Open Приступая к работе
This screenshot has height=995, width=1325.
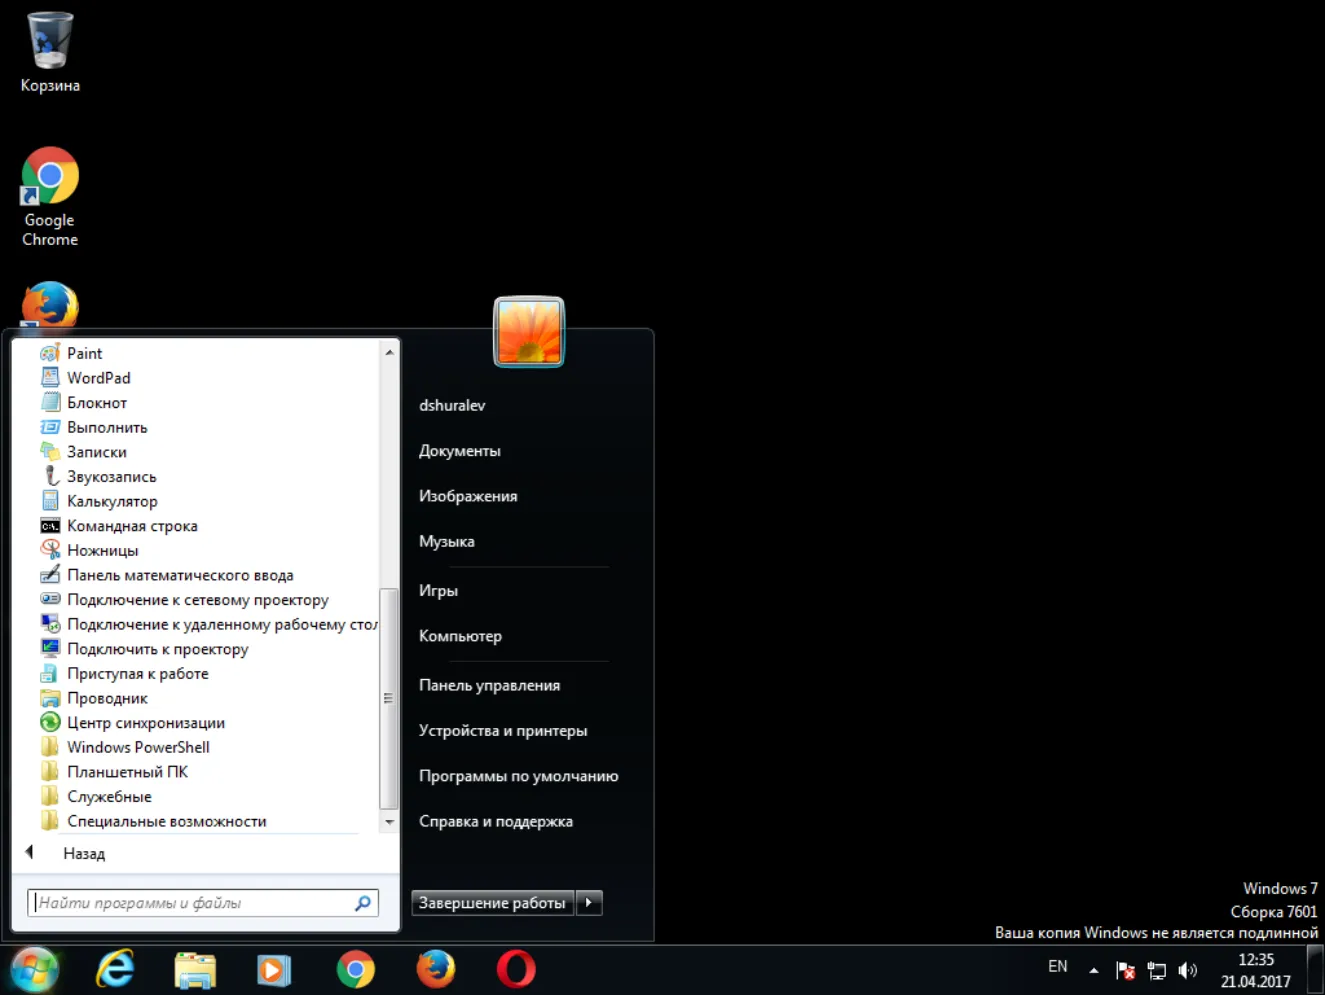[x=124, y=674]
